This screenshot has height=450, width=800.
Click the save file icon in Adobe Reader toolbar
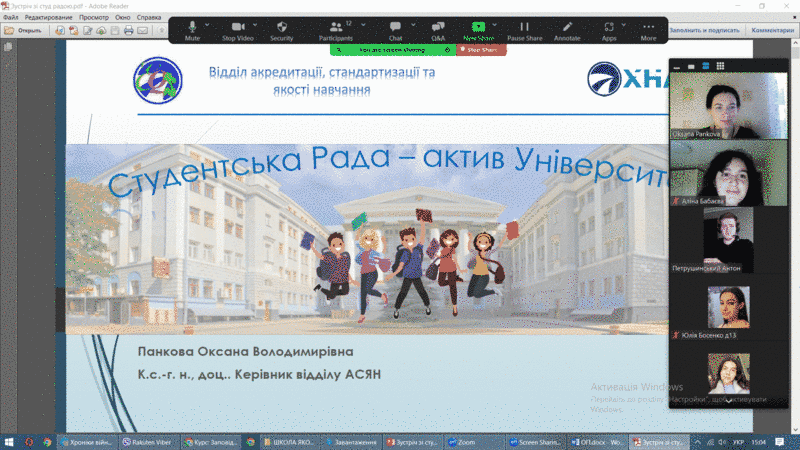pyautogui.click(x=115, y=31)
